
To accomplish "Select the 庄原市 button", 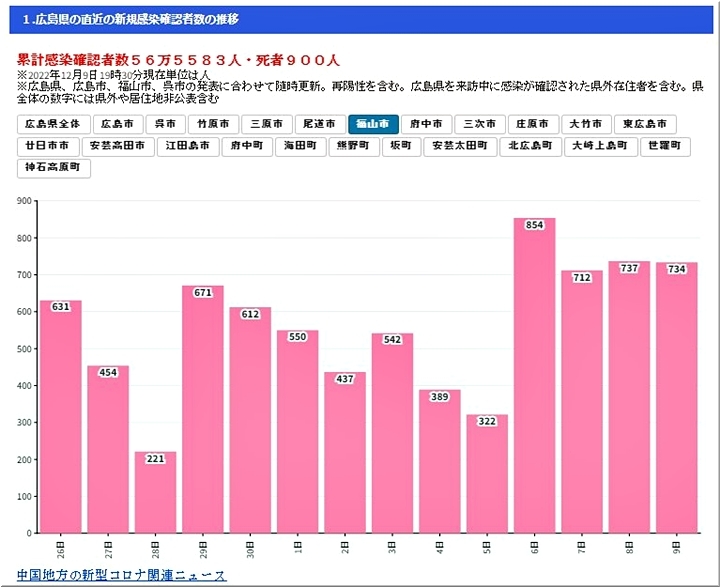I will (x=533, y=125).
